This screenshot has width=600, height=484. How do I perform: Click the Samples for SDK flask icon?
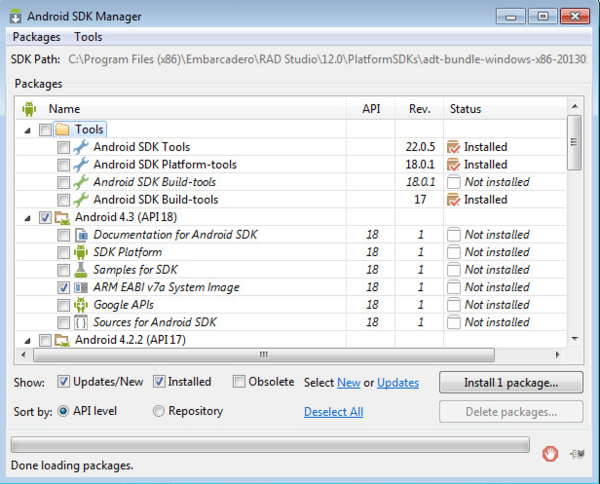coord(81,270)
